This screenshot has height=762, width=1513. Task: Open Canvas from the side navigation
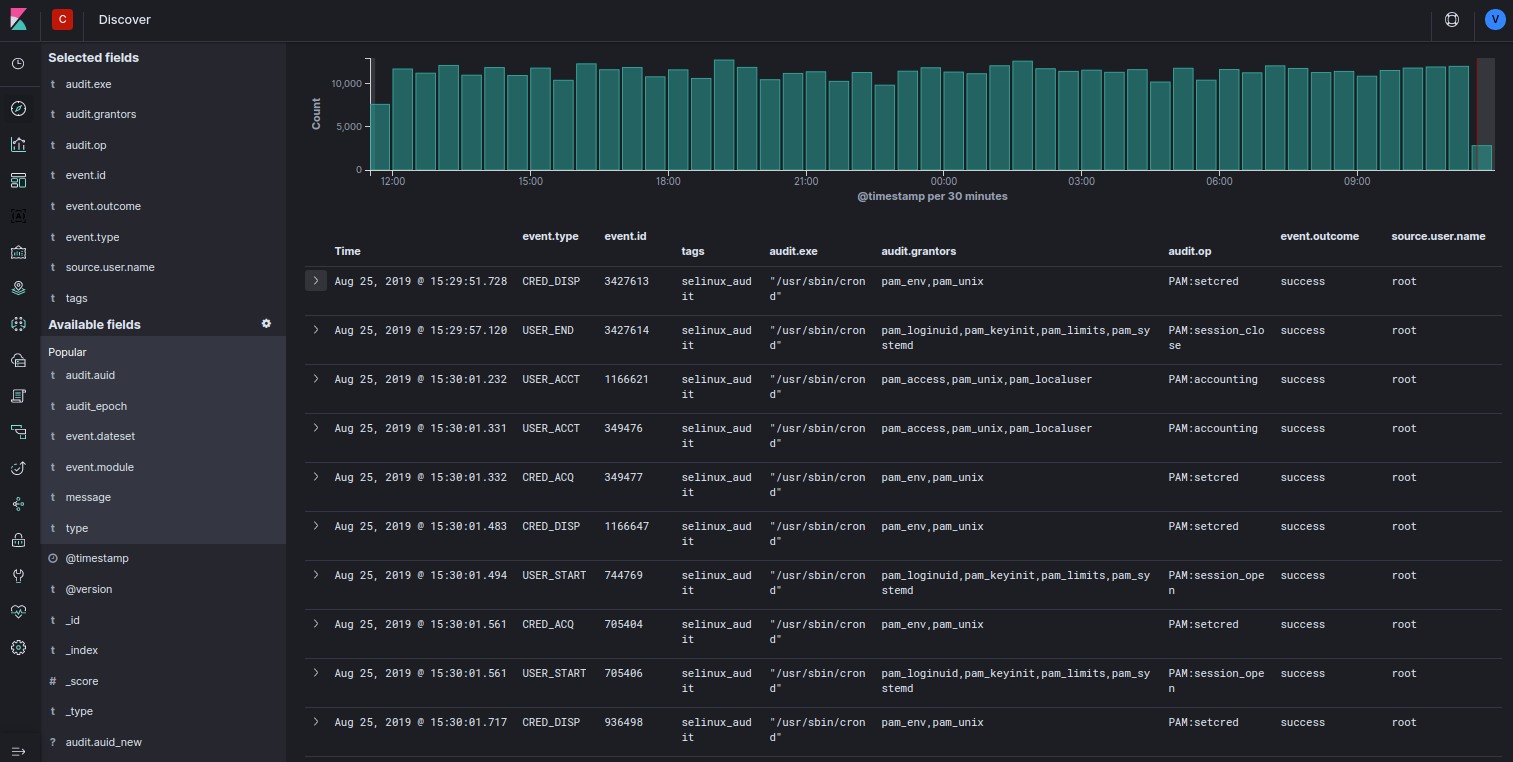[18, 216]
